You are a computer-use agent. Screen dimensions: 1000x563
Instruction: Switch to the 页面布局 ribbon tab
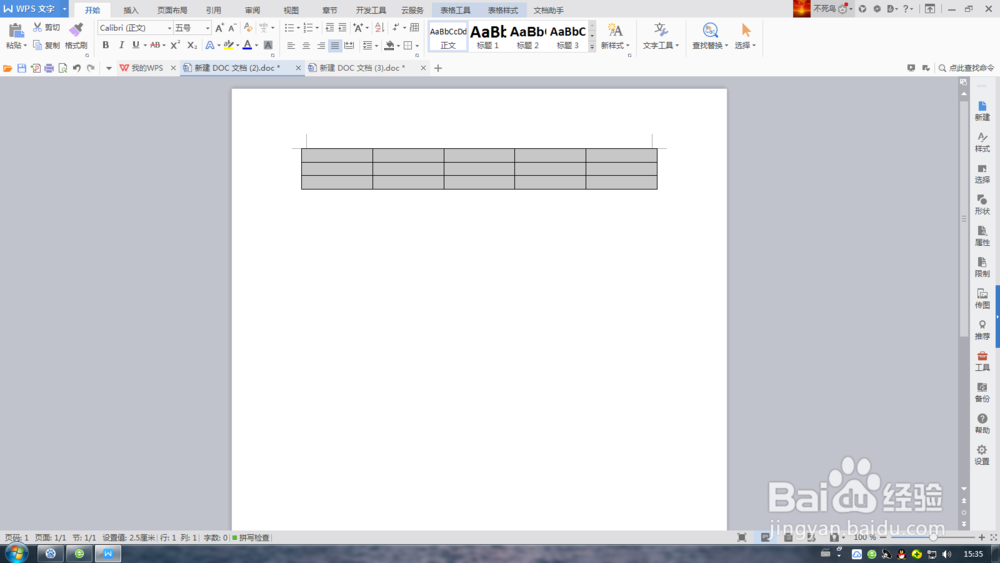click(x=172, y=10)
